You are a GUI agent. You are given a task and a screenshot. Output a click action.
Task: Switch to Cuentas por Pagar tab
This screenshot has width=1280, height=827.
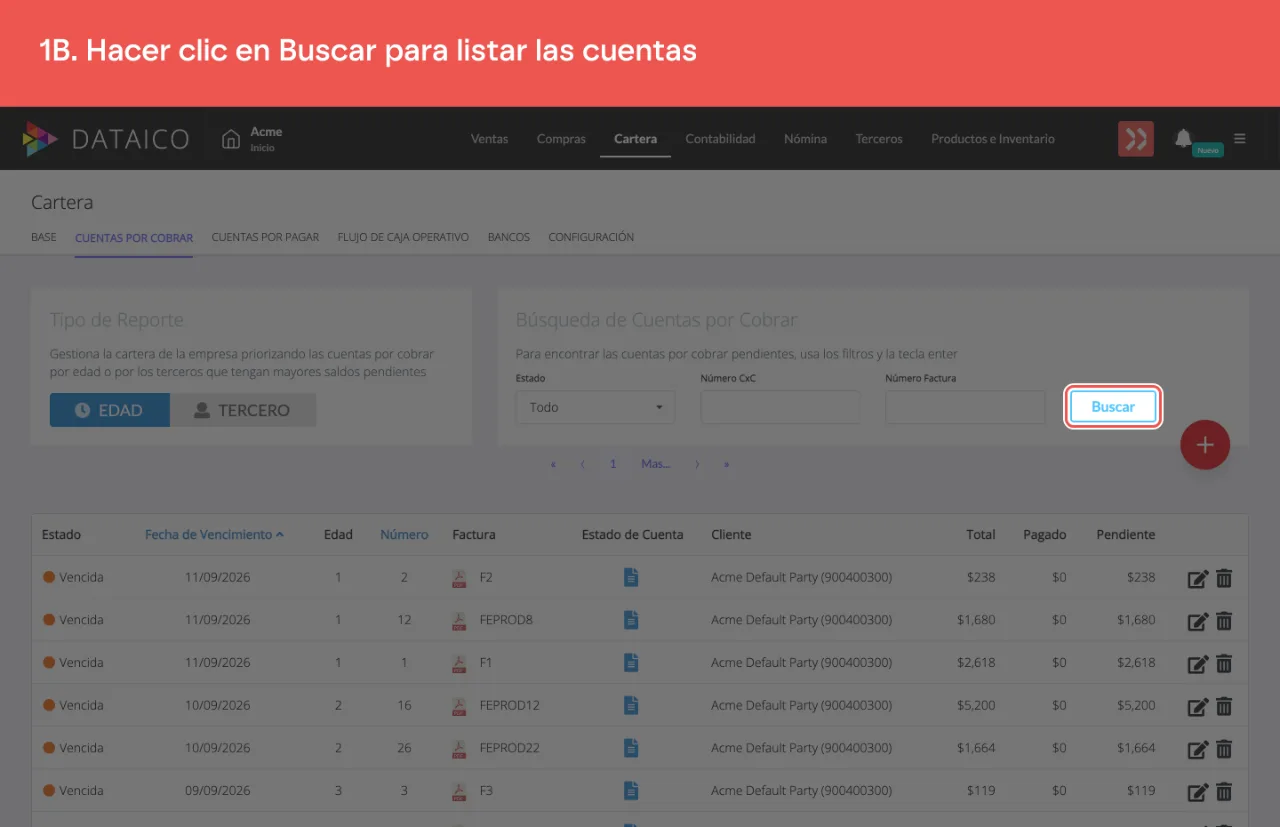(x=265, y=238)
